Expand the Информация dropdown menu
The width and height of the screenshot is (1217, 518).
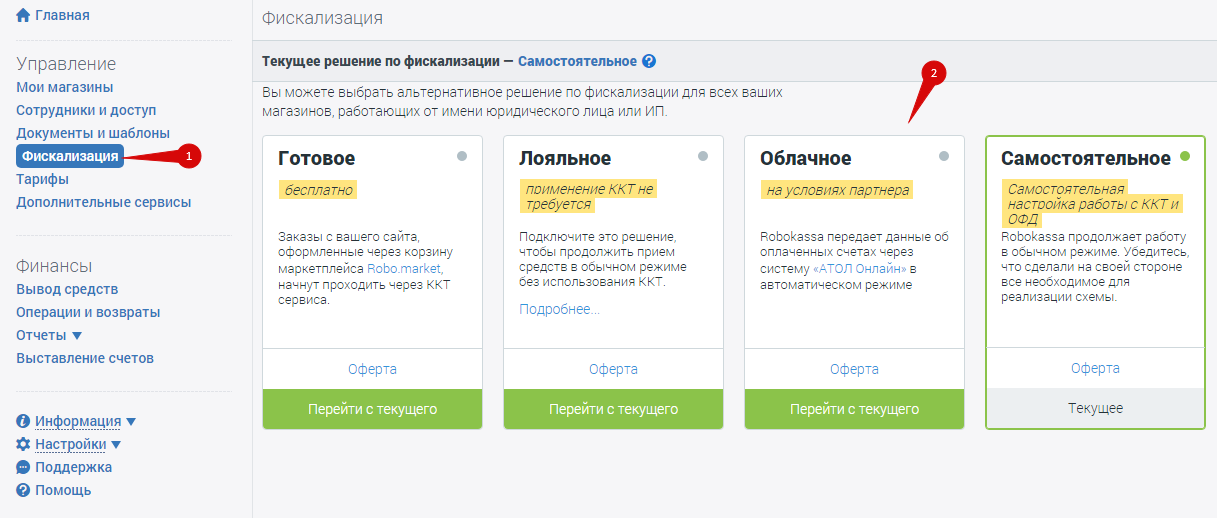pyautogui.click(x=131, y=421)
